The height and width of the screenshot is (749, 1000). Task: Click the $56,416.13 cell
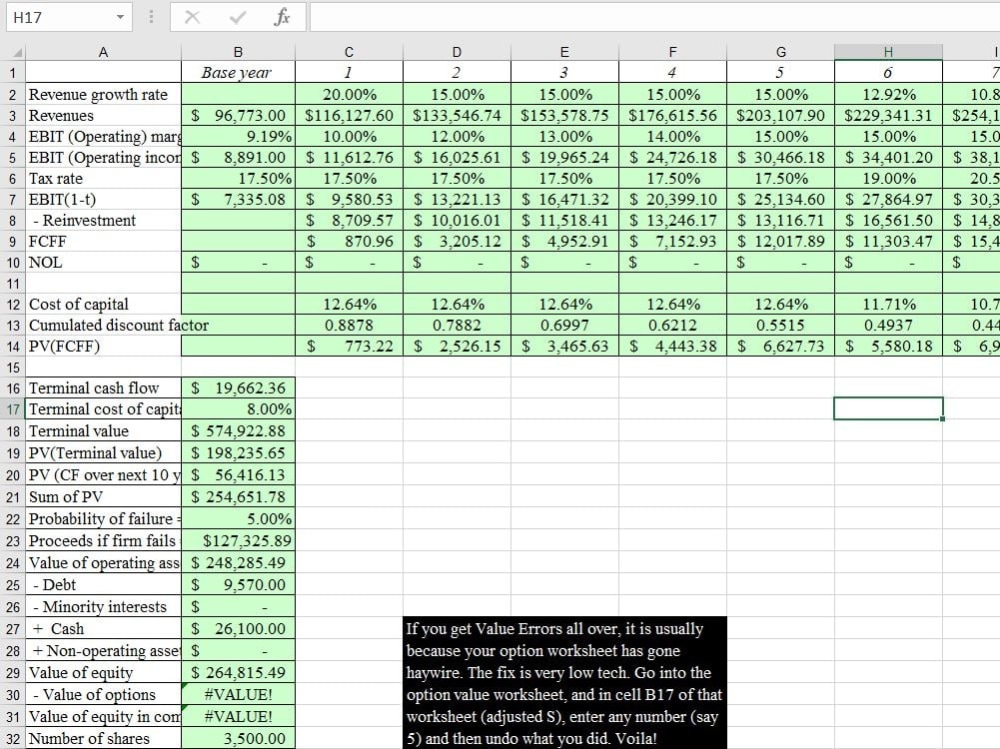coord(238,475)
